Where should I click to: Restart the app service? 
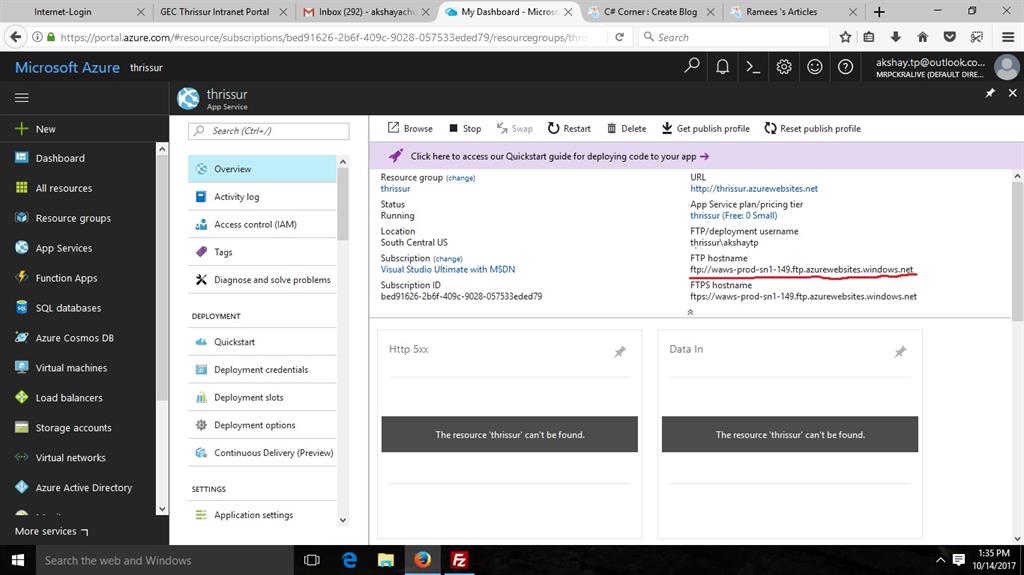click(x=569, y=128)
